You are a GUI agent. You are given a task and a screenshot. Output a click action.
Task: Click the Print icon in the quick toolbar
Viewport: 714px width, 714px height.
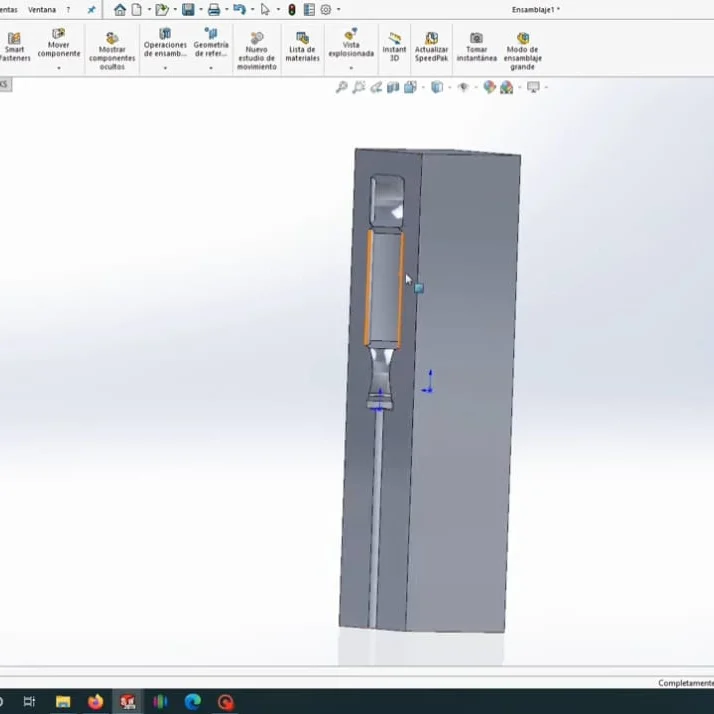[214, 10]
